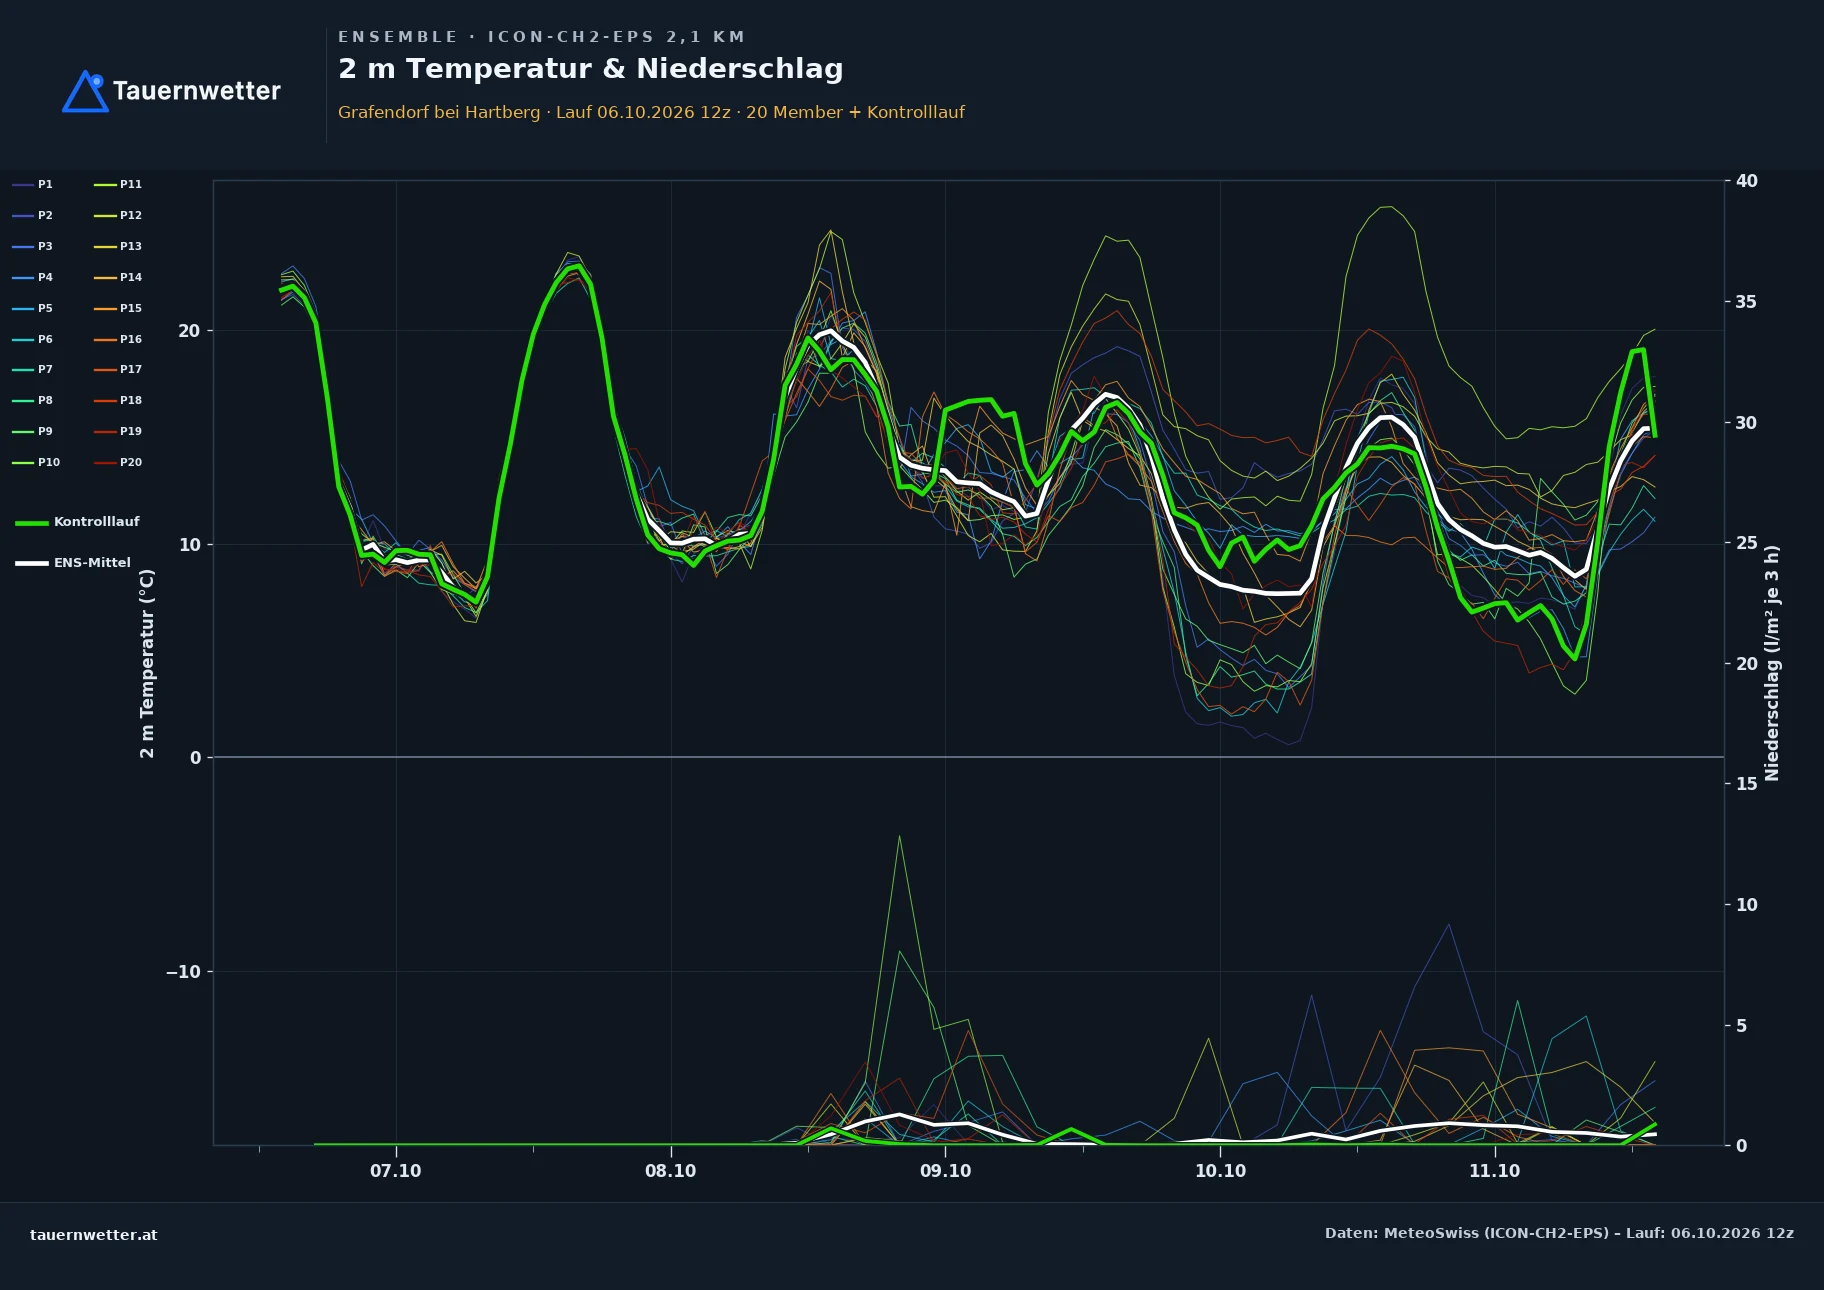Select the P1 legend entry

point(32,184)
